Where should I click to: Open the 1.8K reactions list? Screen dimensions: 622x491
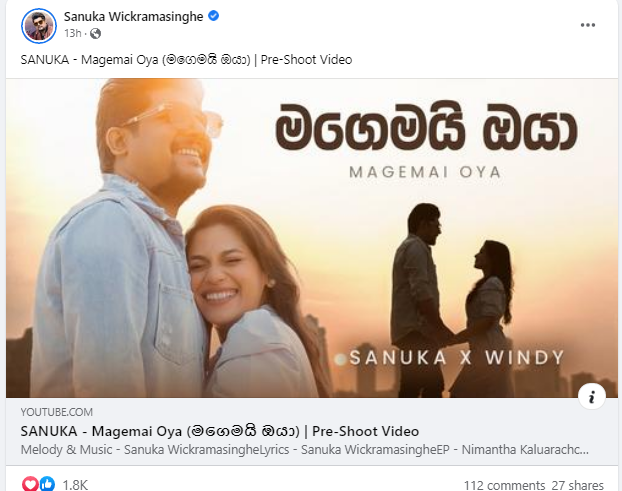point(75,485)
